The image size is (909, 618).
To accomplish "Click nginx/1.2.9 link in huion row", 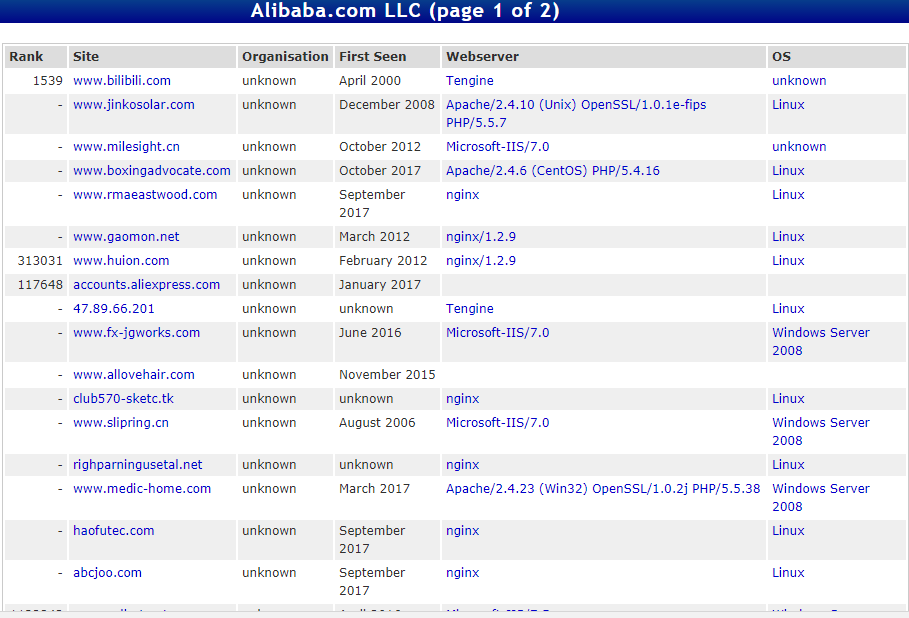I will tap(481, 261).
